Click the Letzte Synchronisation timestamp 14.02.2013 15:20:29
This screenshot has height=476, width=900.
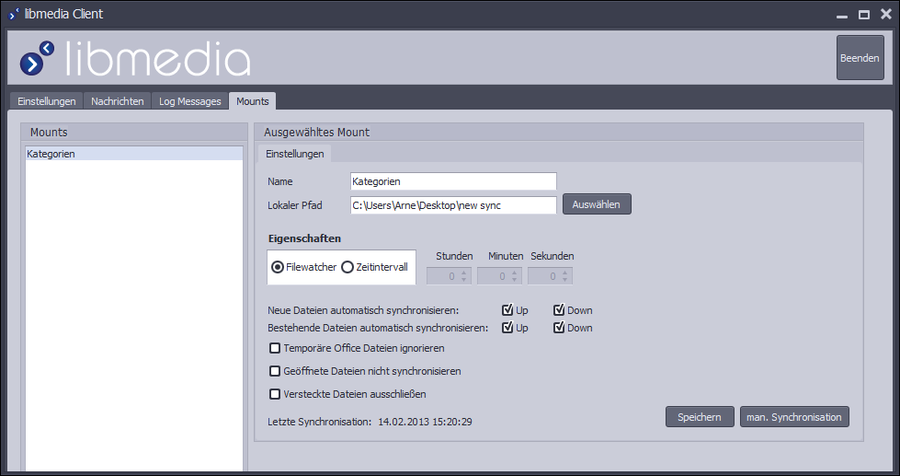425,422
